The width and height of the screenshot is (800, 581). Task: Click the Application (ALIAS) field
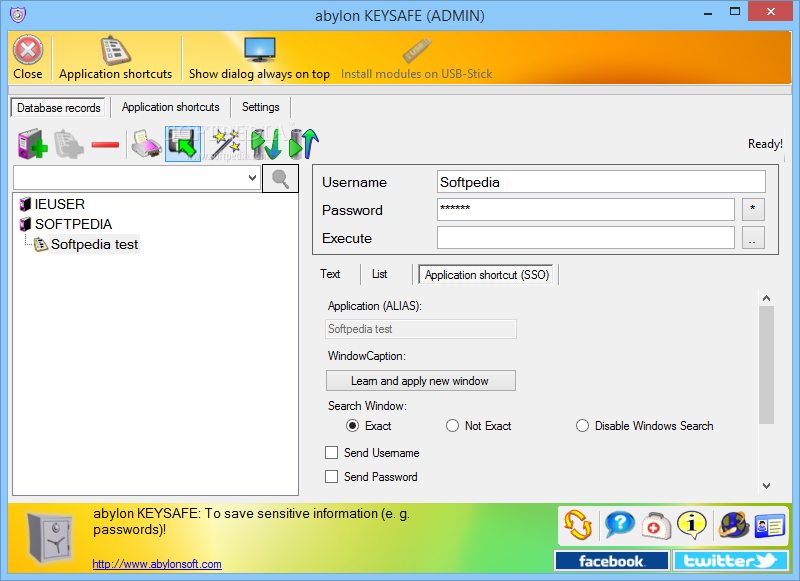pos(420,329)
